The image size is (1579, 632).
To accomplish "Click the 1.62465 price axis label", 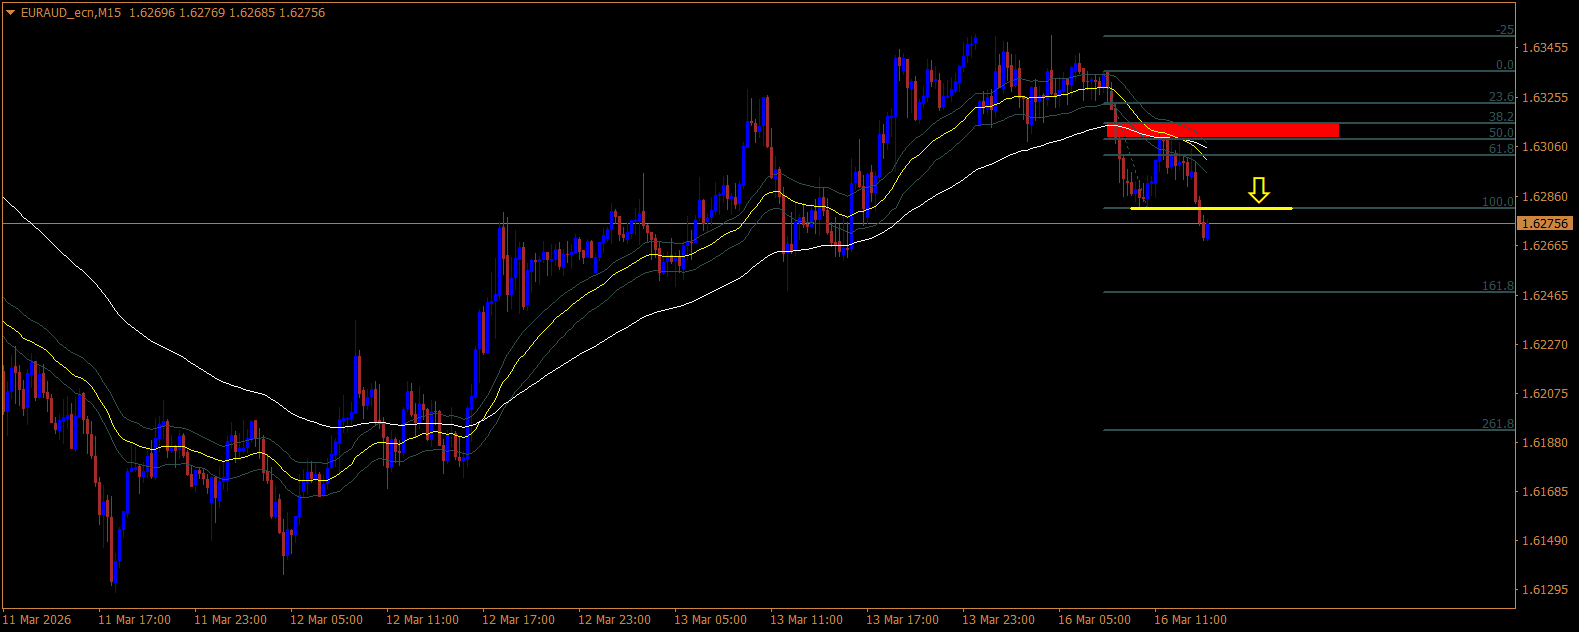I will click(x=1545, y=296).
